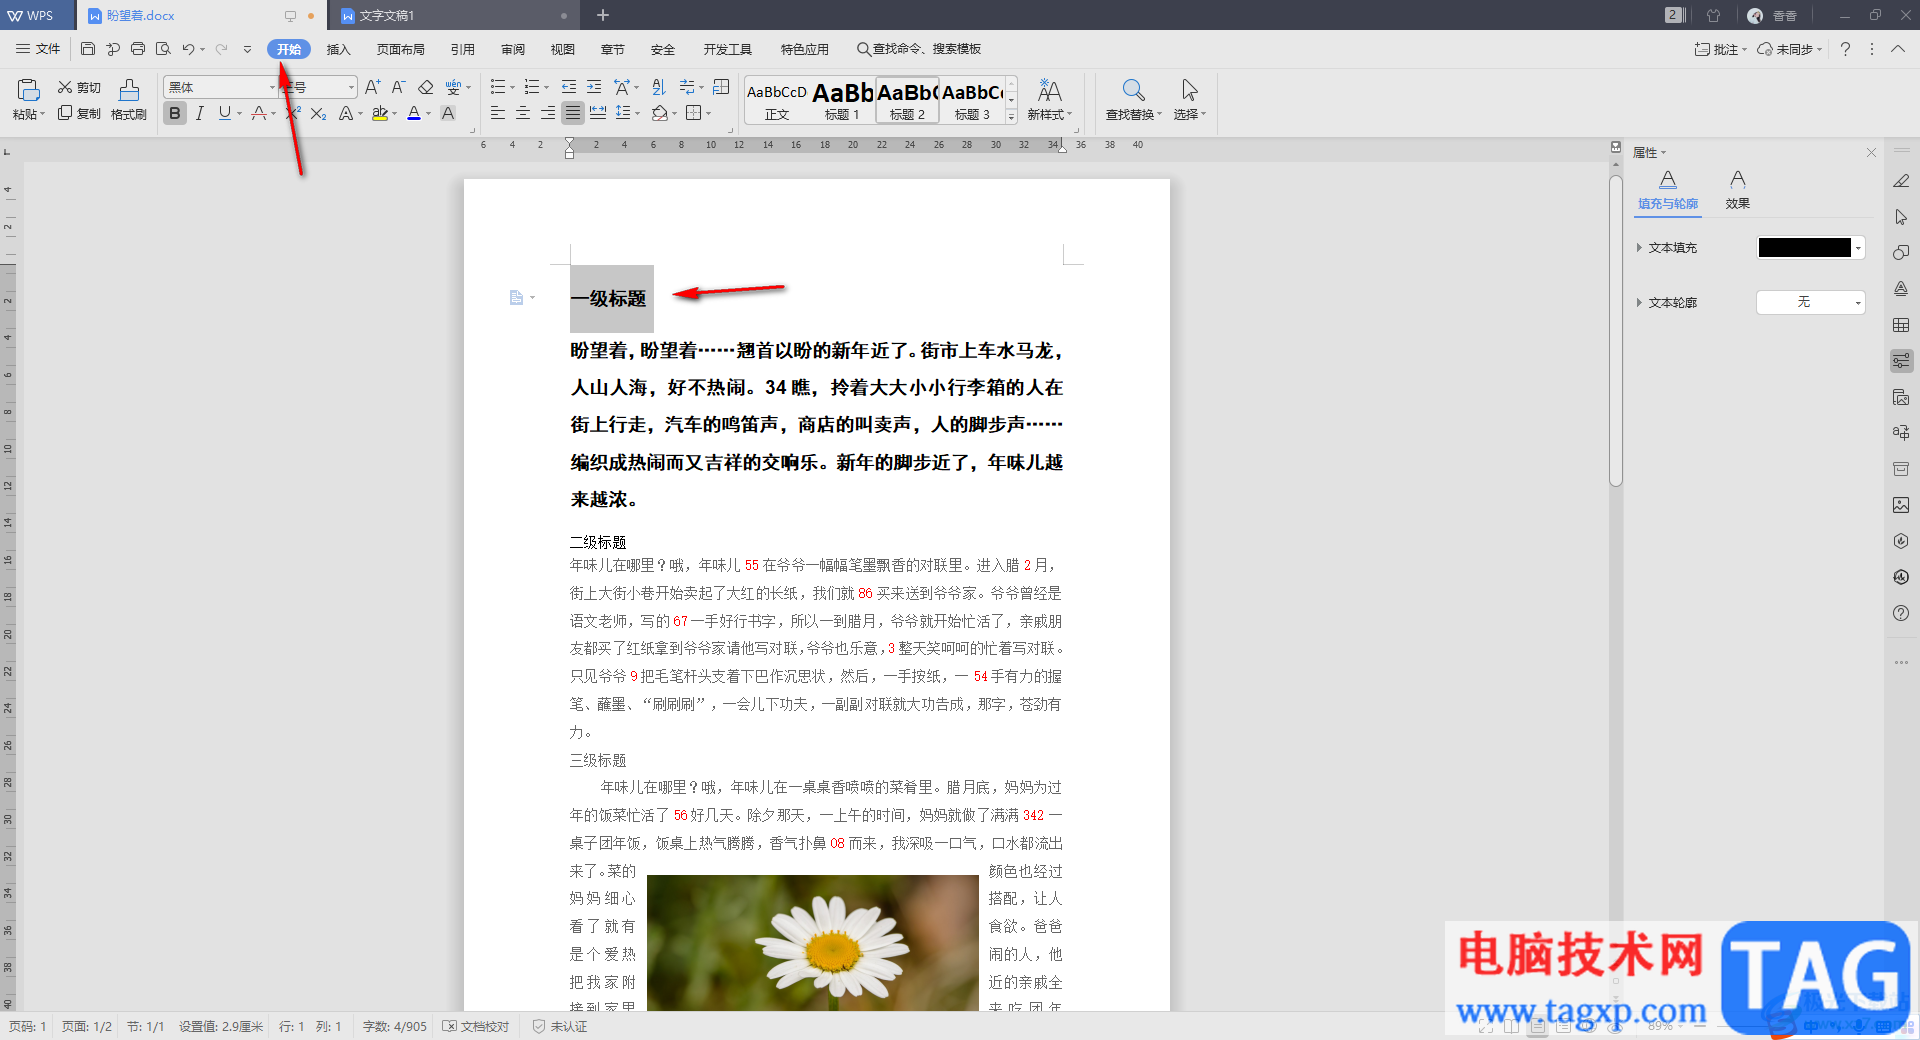Open the 文本轮廓 dropdown showing 无
This screenshot has width=1920, height=1040.
1811,302
